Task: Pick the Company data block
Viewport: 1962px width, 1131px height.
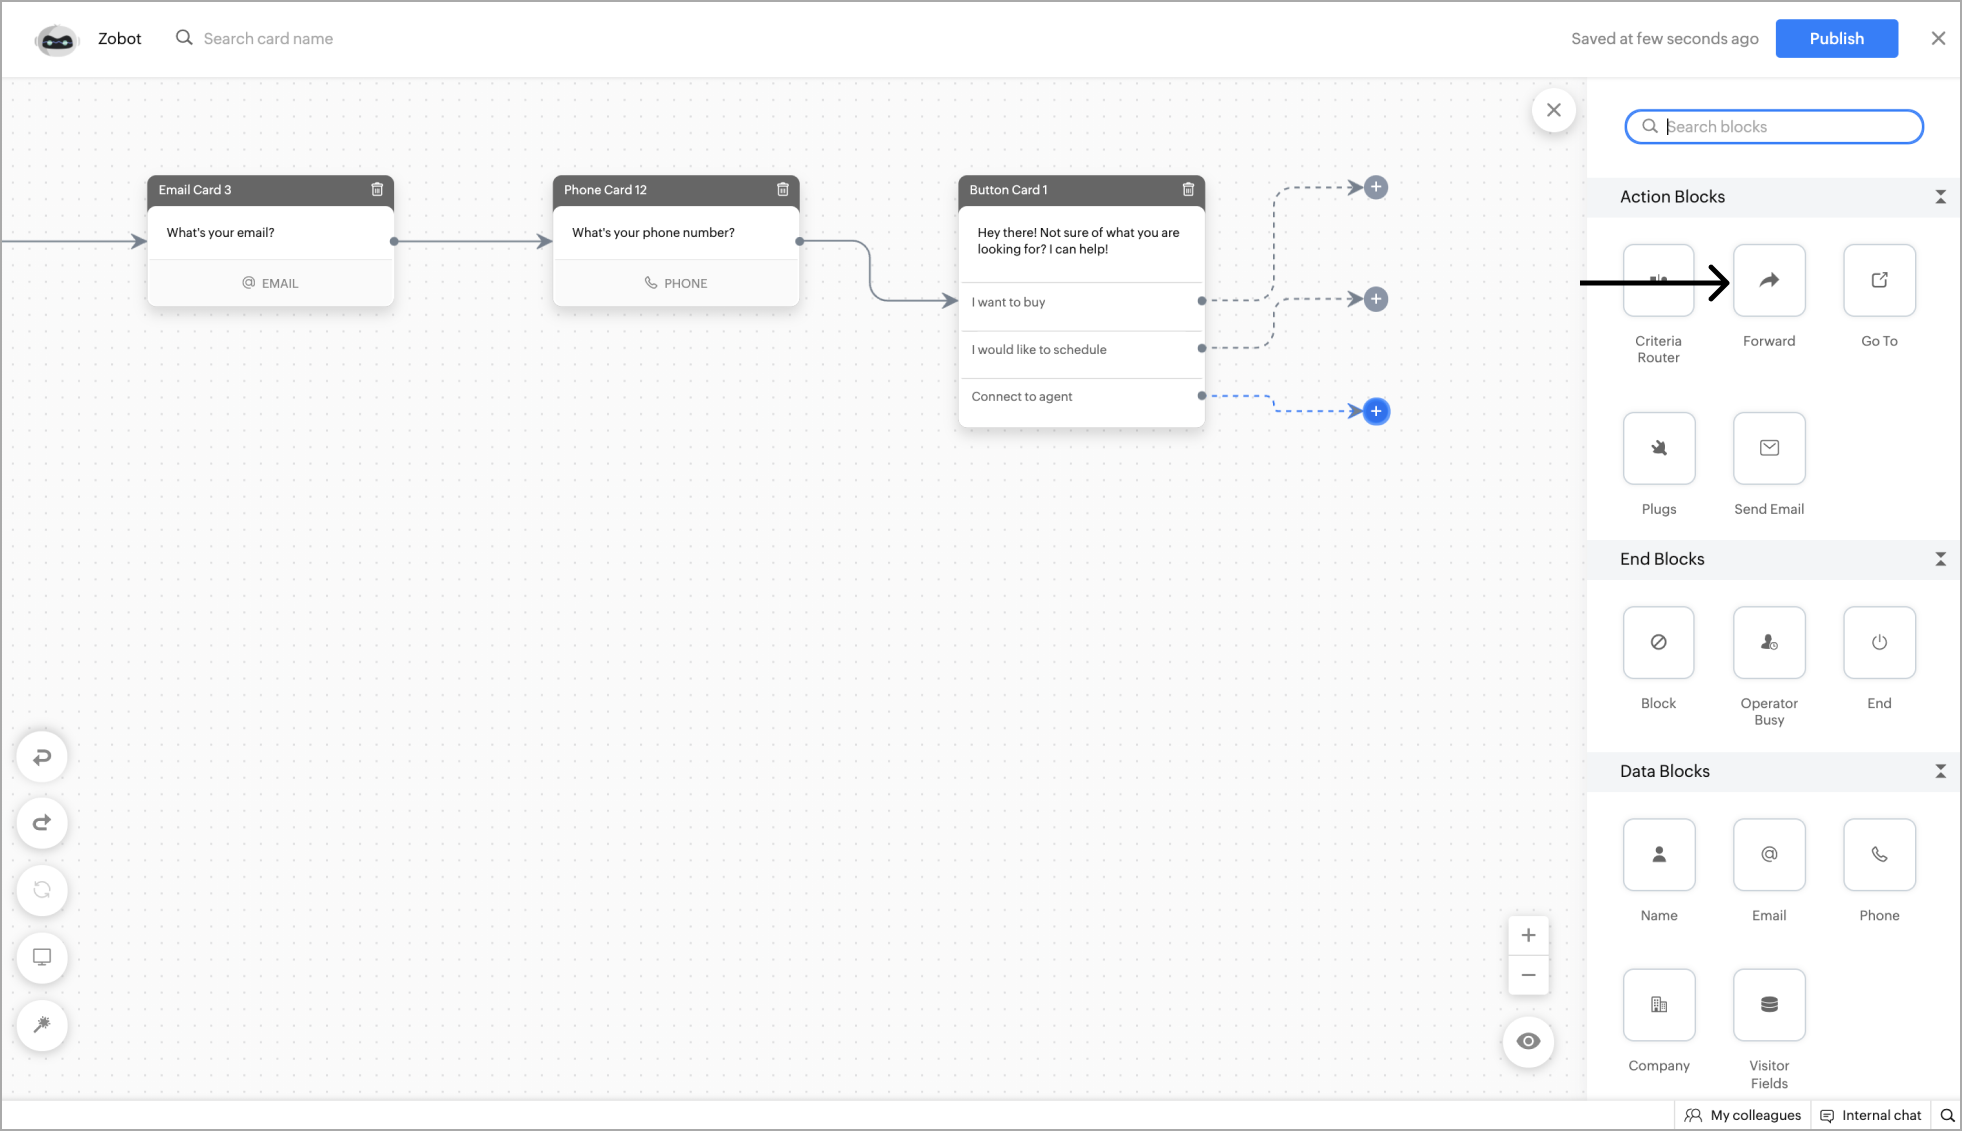Action: tap(1658, 1005)
